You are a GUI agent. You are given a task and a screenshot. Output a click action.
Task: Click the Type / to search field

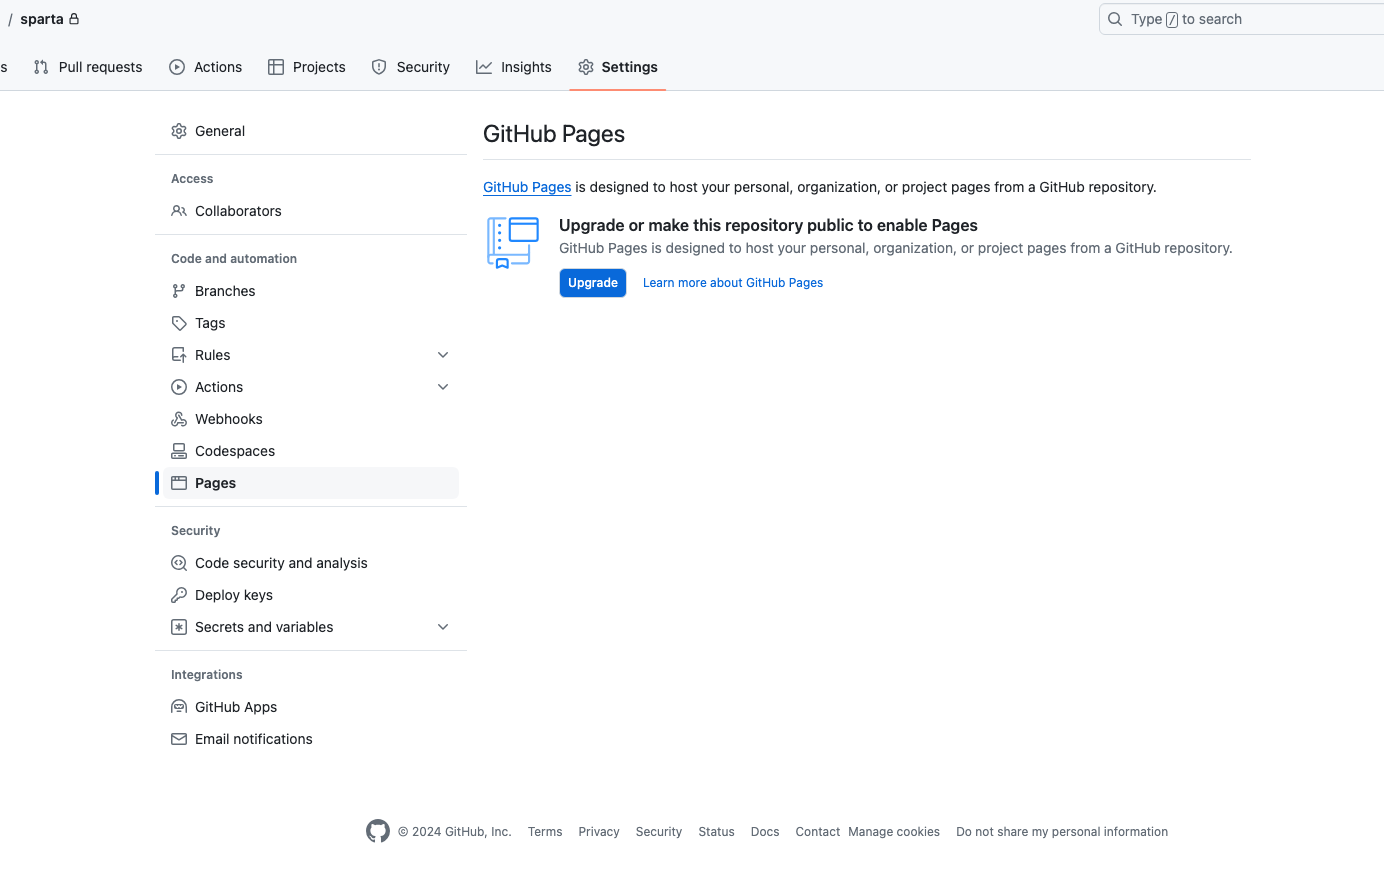click(1241, 19)
